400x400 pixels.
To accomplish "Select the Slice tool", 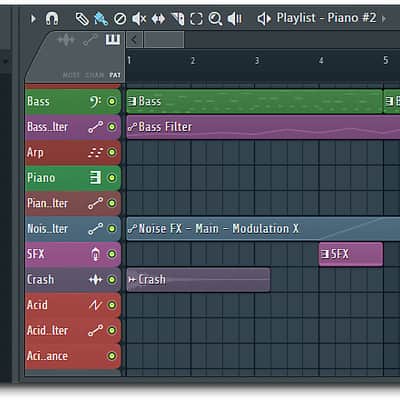I will click(177, 19).
